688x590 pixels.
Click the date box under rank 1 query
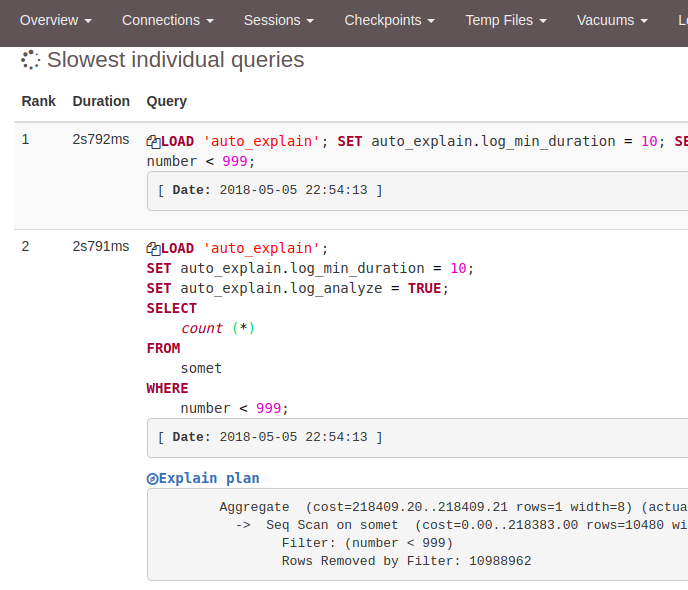[270, 189]
